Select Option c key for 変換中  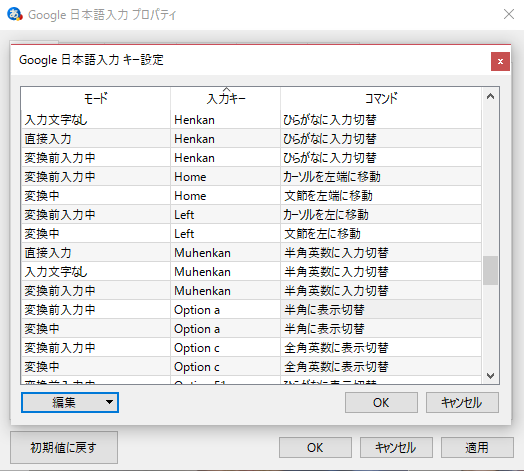coord(226,367)
